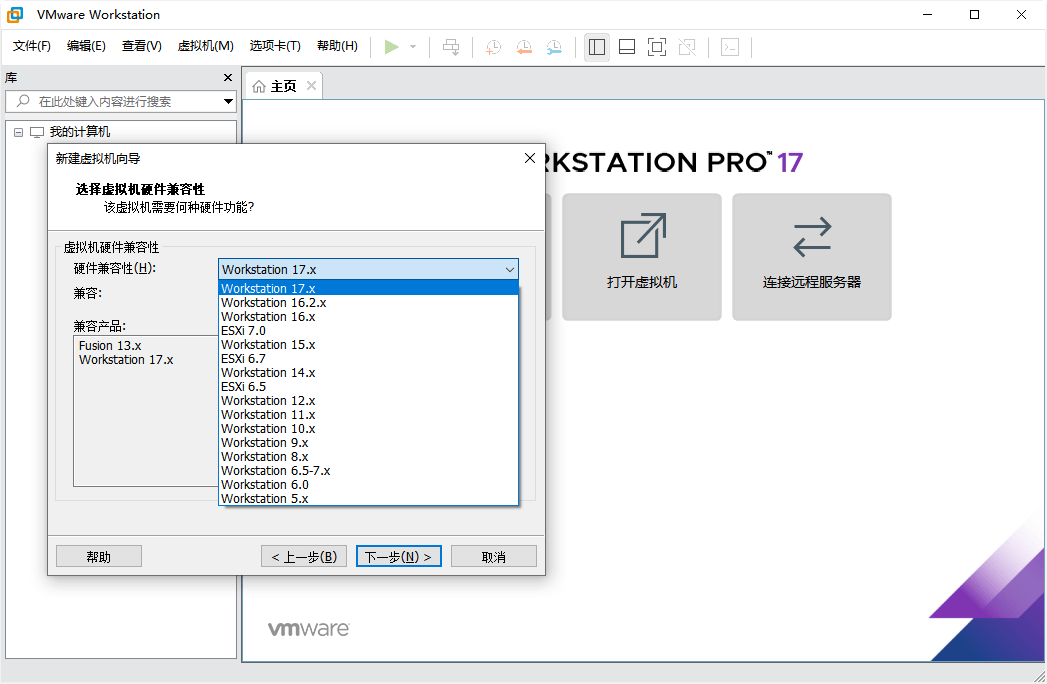Toggle the thumbnail bar view icon
The image size is (1047, 684).
click(627, 47)
